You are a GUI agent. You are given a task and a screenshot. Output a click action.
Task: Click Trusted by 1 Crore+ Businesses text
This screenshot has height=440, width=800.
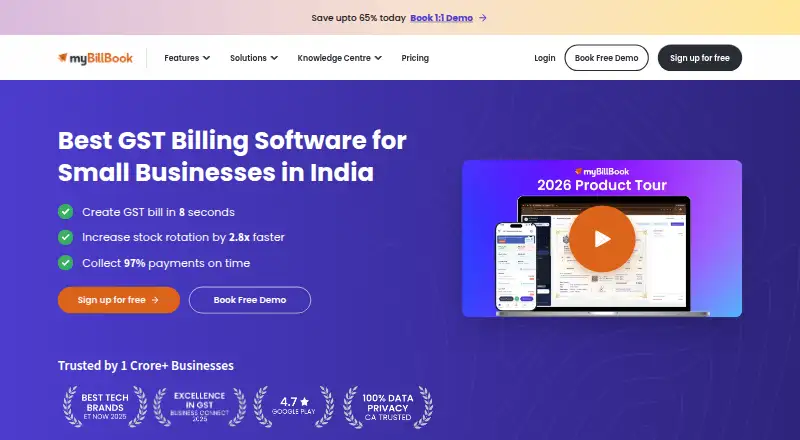coord(146,365)
